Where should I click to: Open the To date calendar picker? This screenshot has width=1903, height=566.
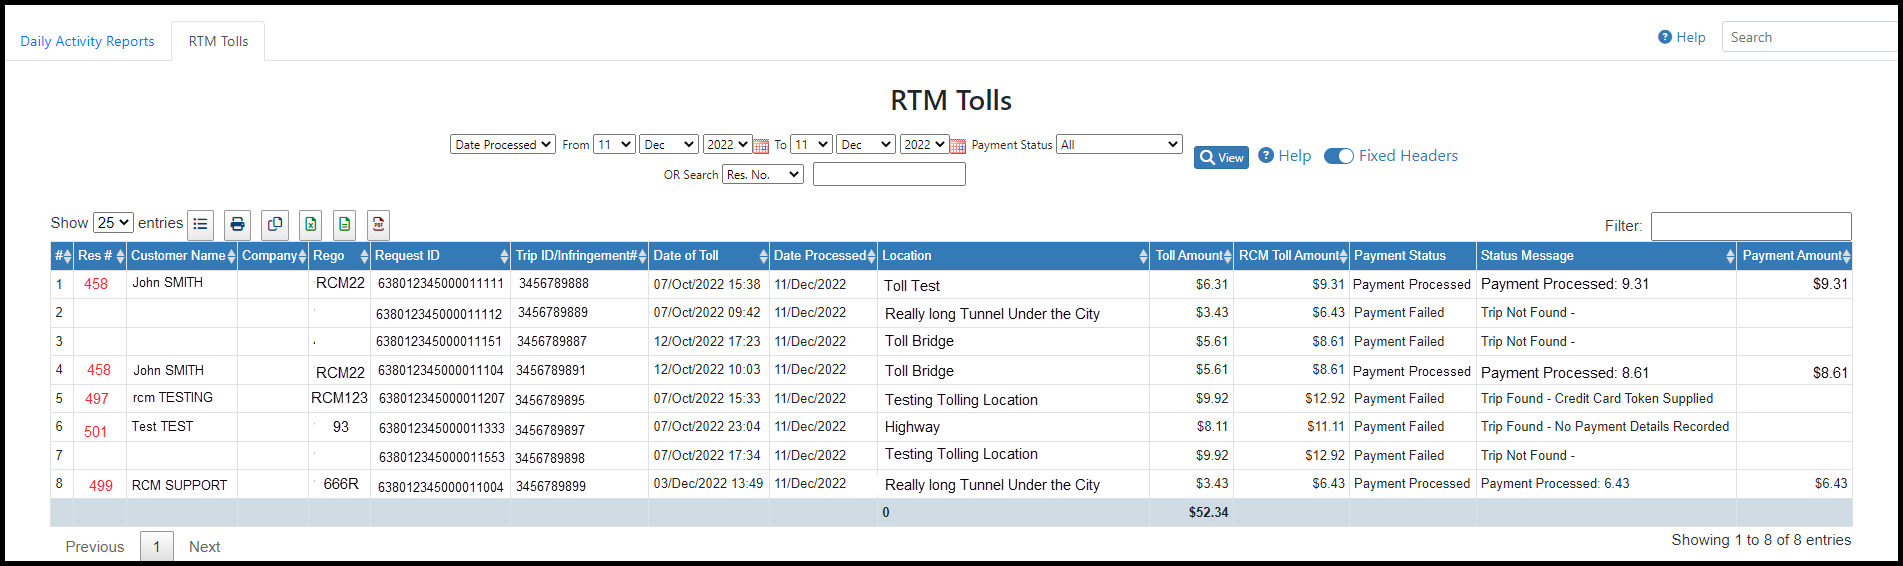[958, 146]
